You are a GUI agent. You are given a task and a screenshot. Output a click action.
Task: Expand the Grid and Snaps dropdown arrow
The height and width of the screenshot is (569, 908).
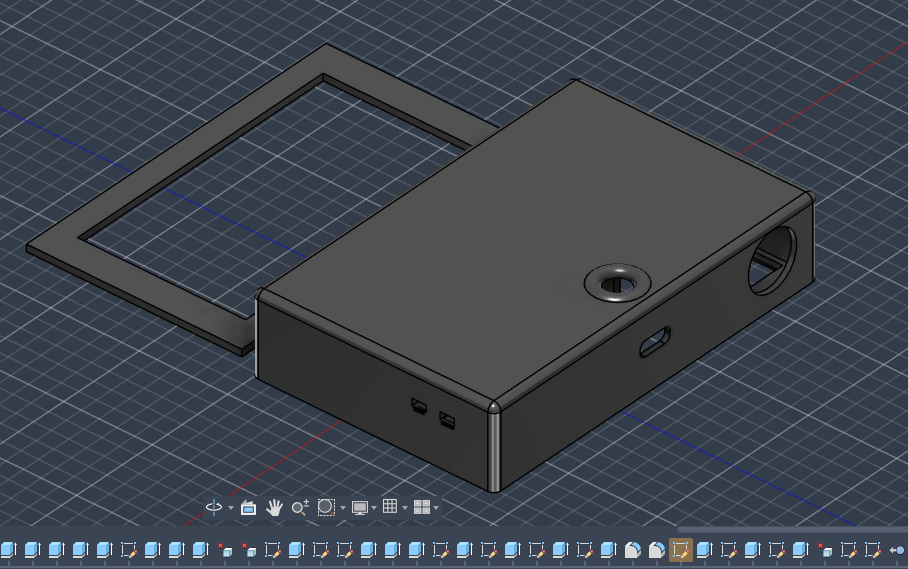coord(405,508)
